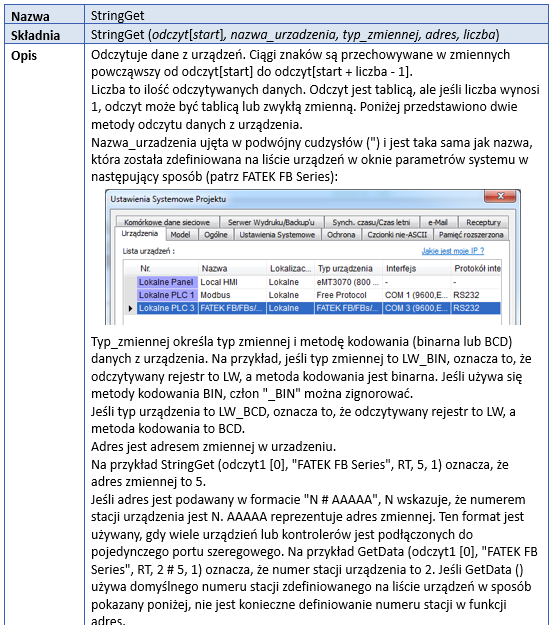Select the Urządzenia tab
Viewport: 553px width, 625px height.
tap(140, 234)
